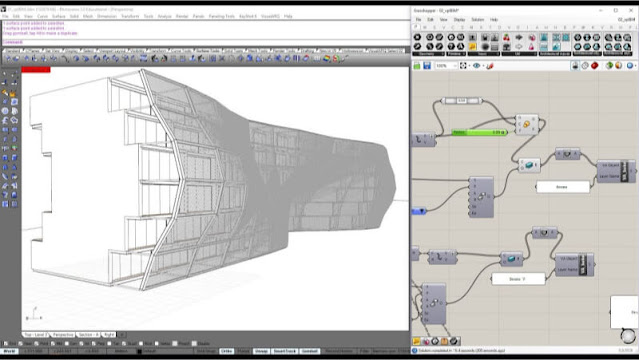Toggle the Knot osnap checkbox
Image resolution: width=639 pixels, height=360 pixels.
[141, 344]
